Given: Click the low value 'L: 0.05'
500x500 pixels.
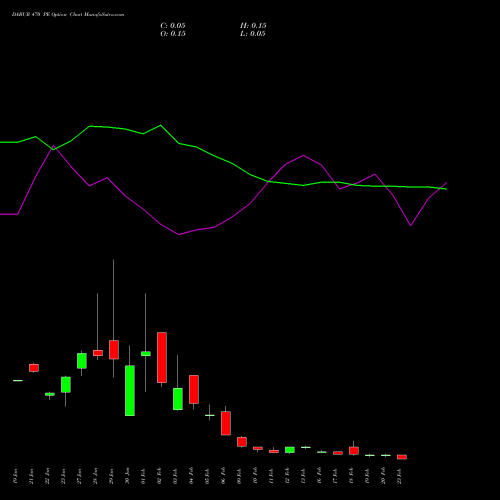Looking at the screenshot, I should point(253,34).
